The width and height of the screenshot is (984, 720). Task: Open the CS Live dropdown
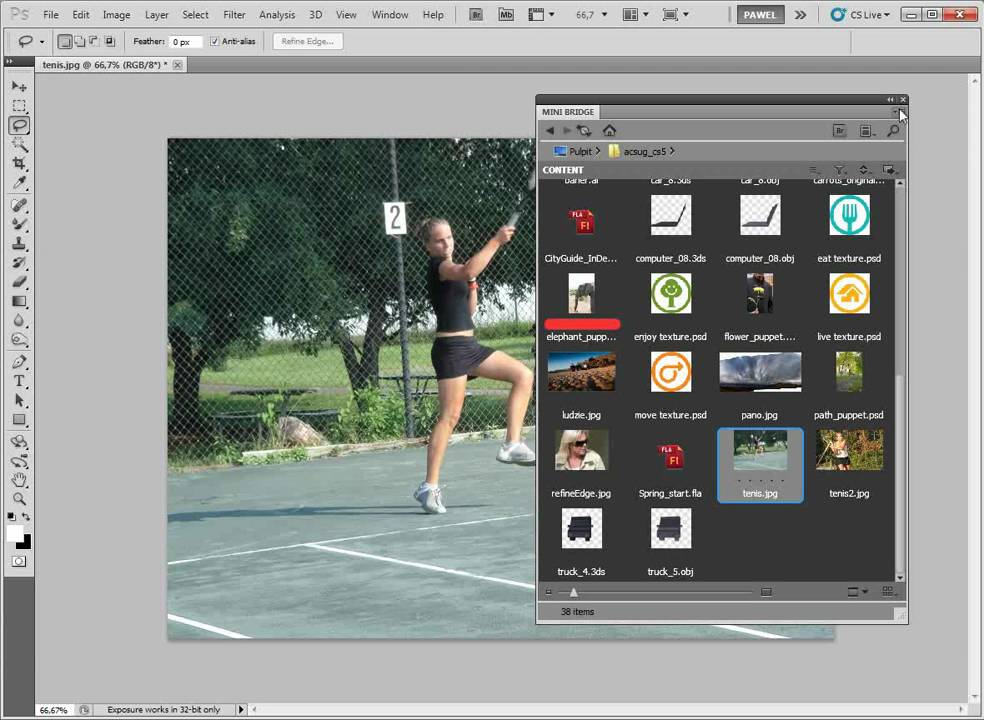point(860,14)
